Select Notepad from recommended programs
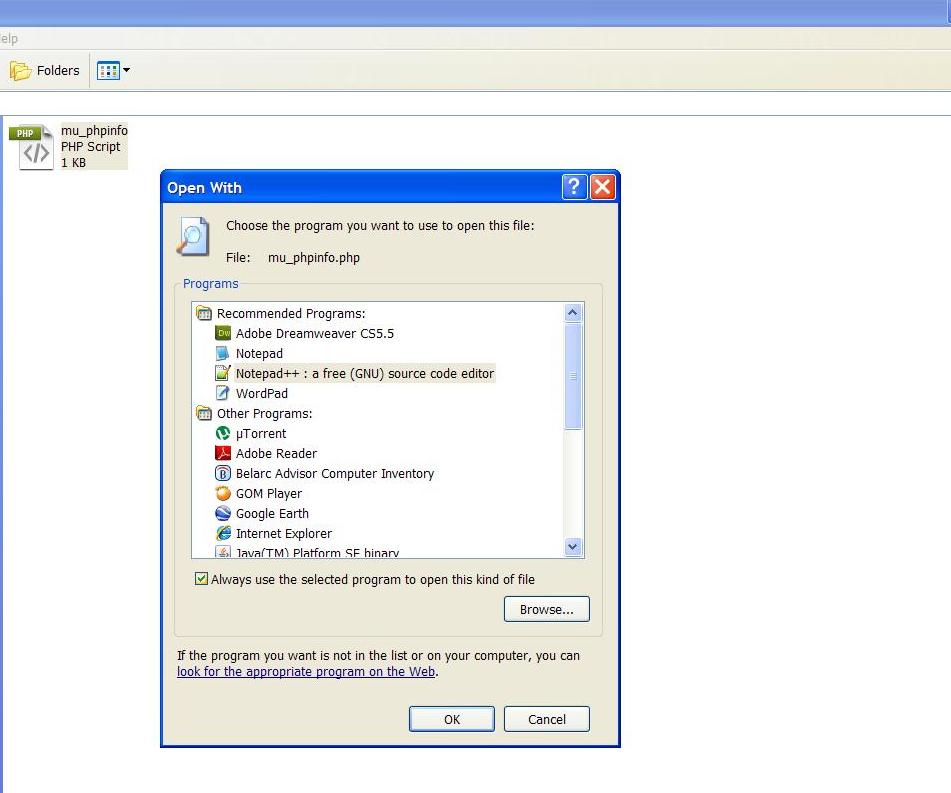 point(259,353)
